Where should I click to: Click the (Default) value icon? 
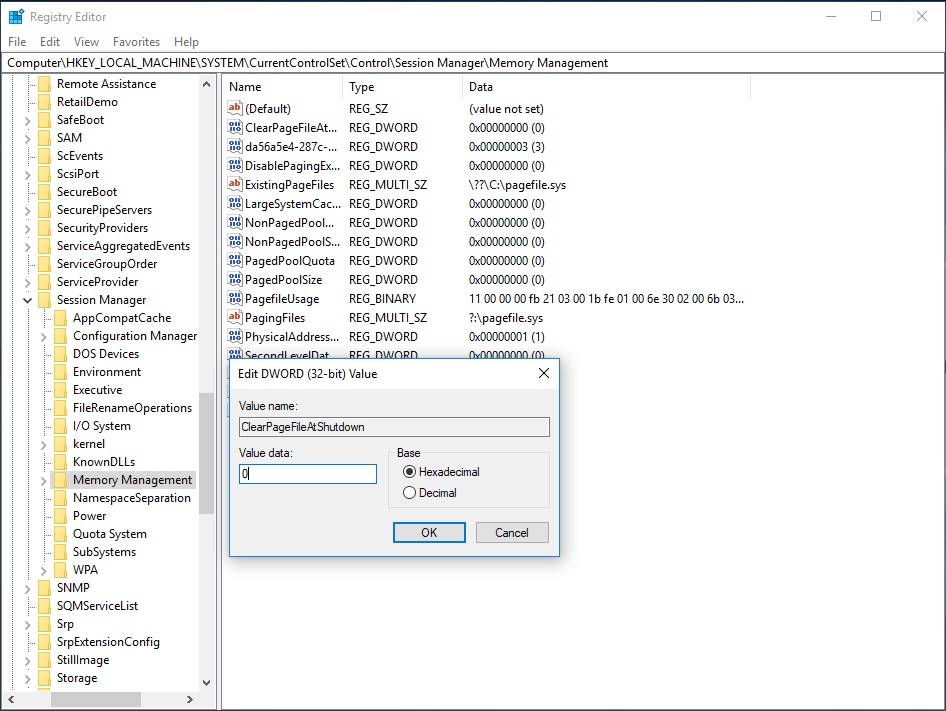coord(235,108)
